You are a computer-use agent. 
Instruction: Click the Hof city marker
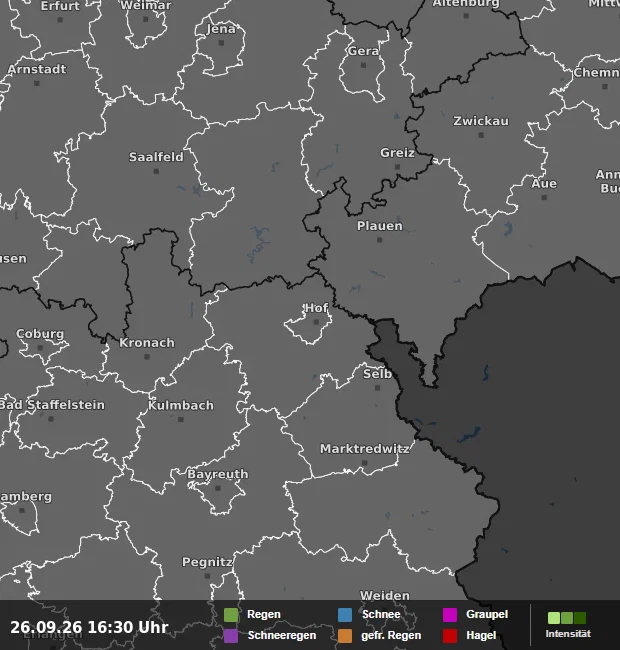coord(317,322)
